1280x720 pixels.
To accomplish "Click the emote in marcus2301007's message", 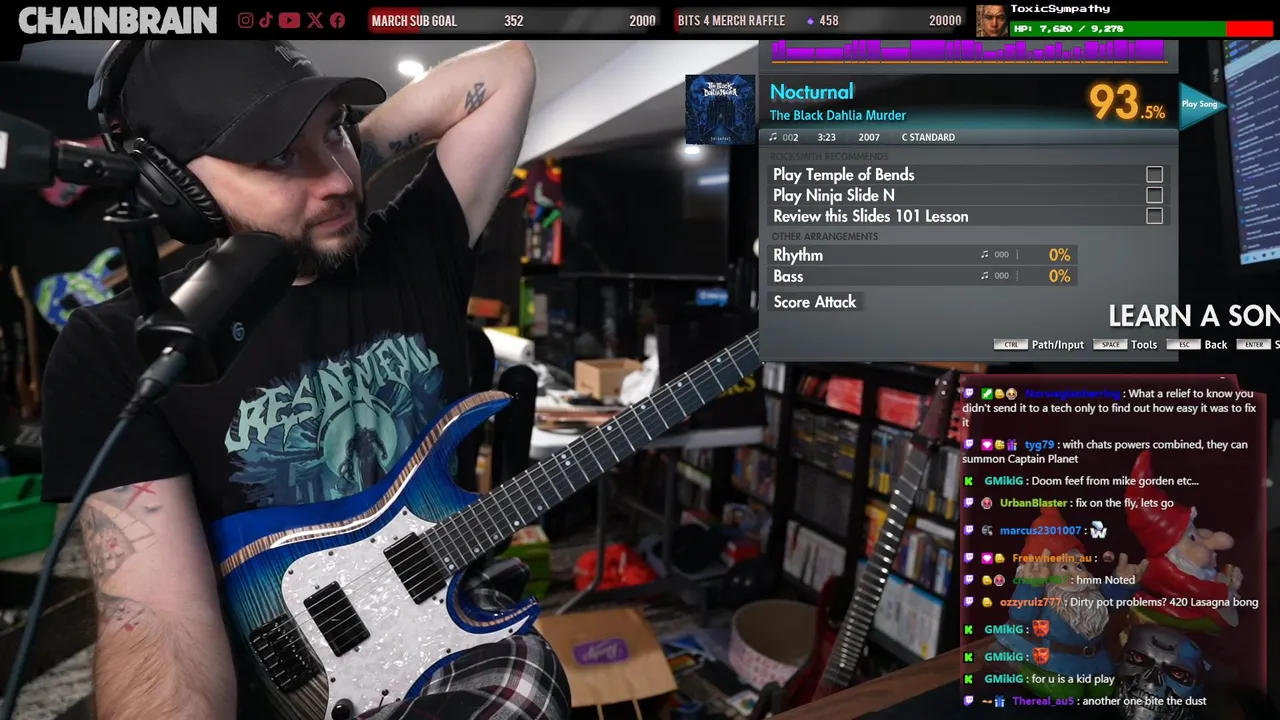I will [x=1099, y=531].
